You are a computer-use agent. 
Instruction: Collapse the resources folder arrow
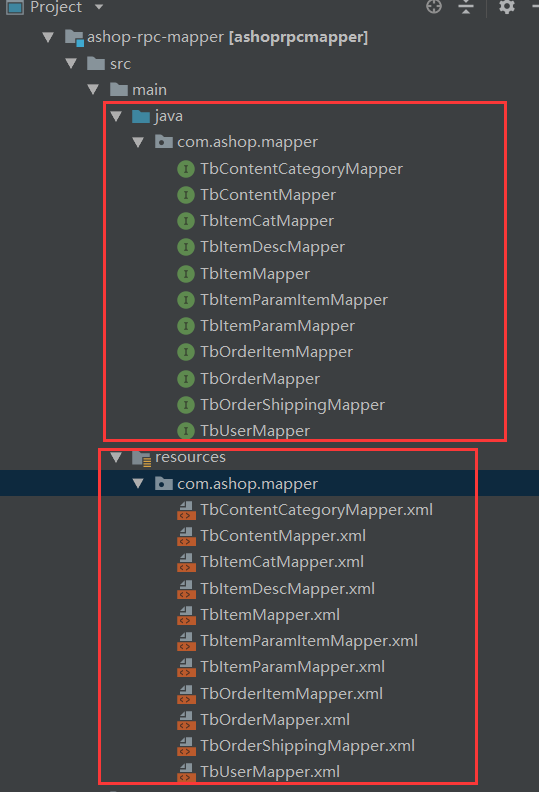click(116, 457)
